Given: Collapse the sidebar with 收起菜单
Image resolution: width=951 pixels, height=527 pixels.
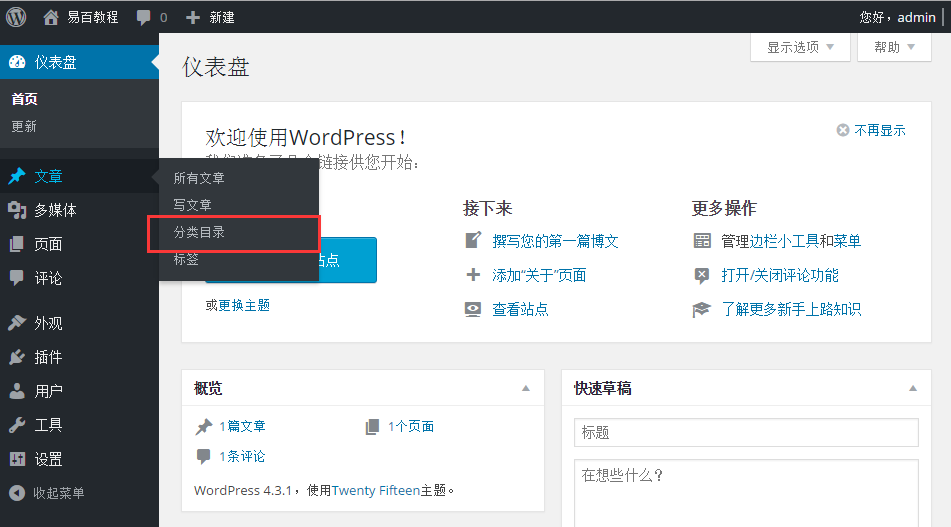Looking at the screenshot, I should click(x=58, y=493).
